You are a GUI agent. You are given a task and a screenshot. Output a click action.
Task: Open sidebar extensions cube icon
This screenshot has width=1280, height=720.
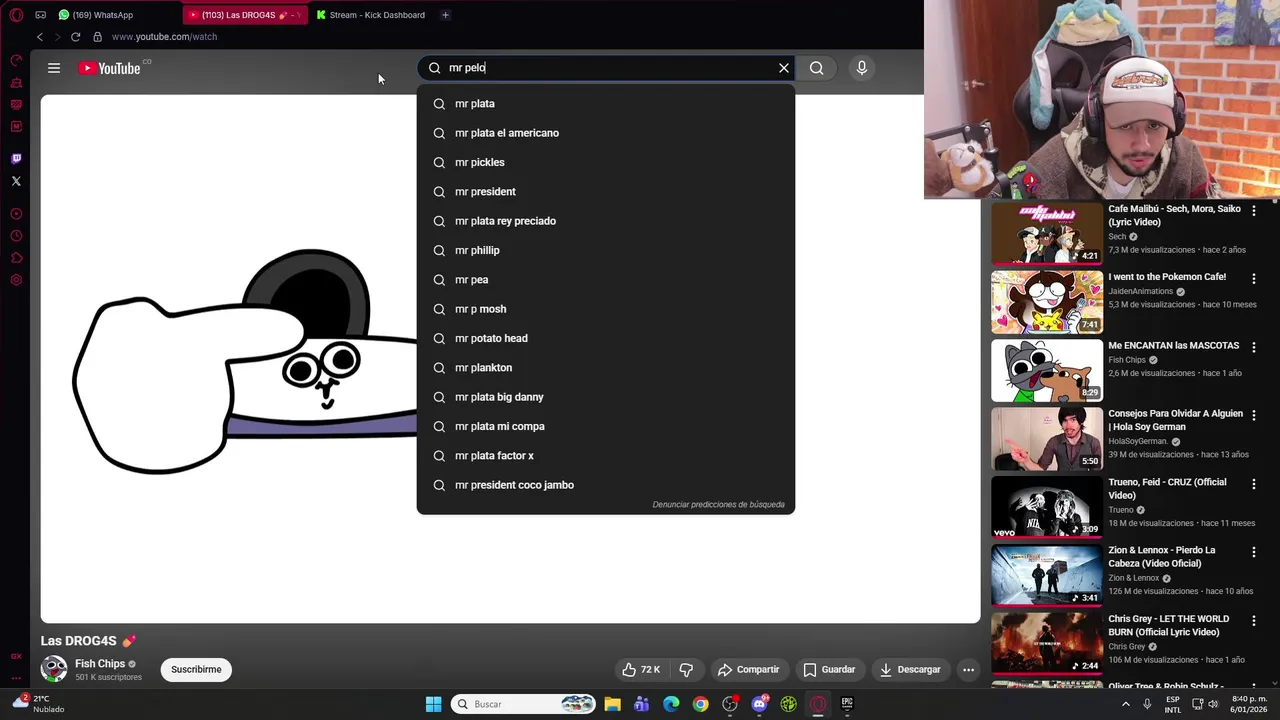click(16, 258)
